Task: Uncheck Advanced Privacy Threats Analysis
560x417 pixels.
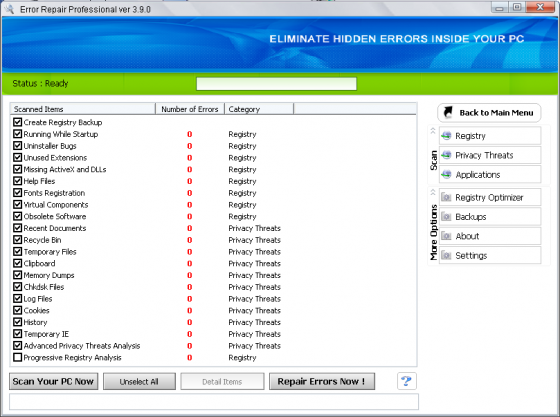Action: pyautogui.click(x=17, y=346)
